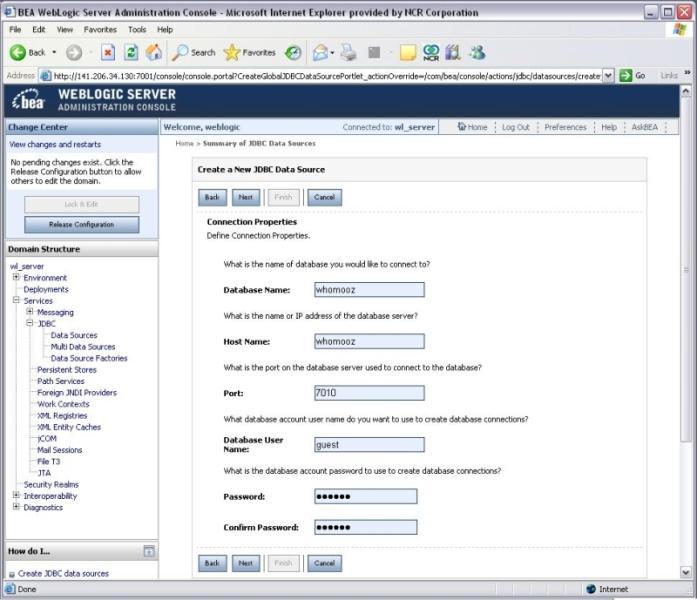
Task: Open the File menu
Action: (15, 29)
